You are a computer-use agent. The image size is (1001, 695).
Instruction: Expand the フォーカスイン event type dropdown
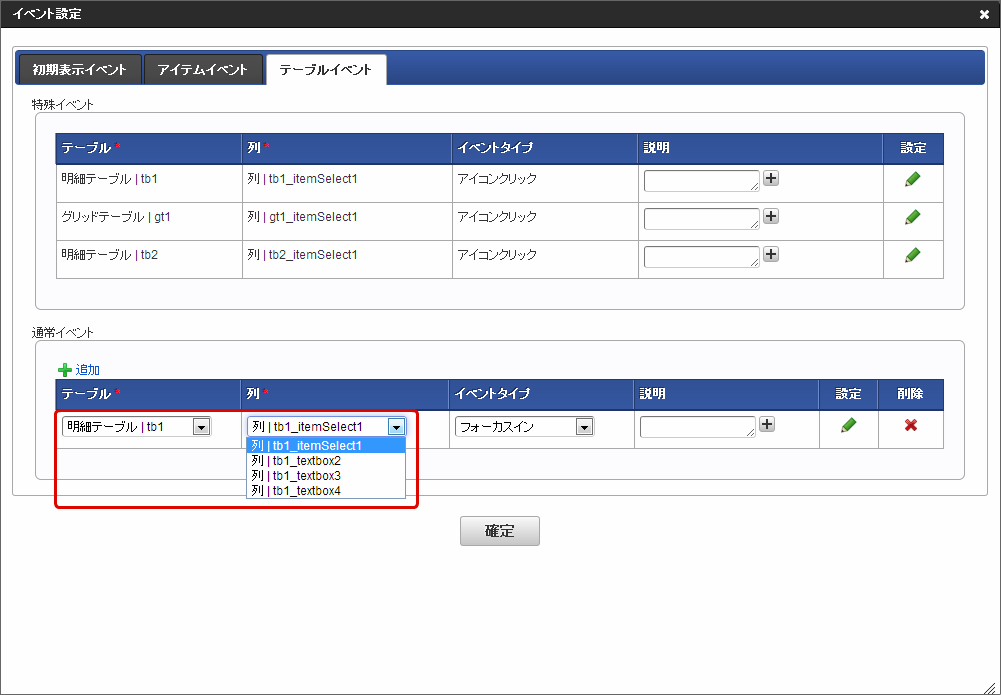point(524,427)
